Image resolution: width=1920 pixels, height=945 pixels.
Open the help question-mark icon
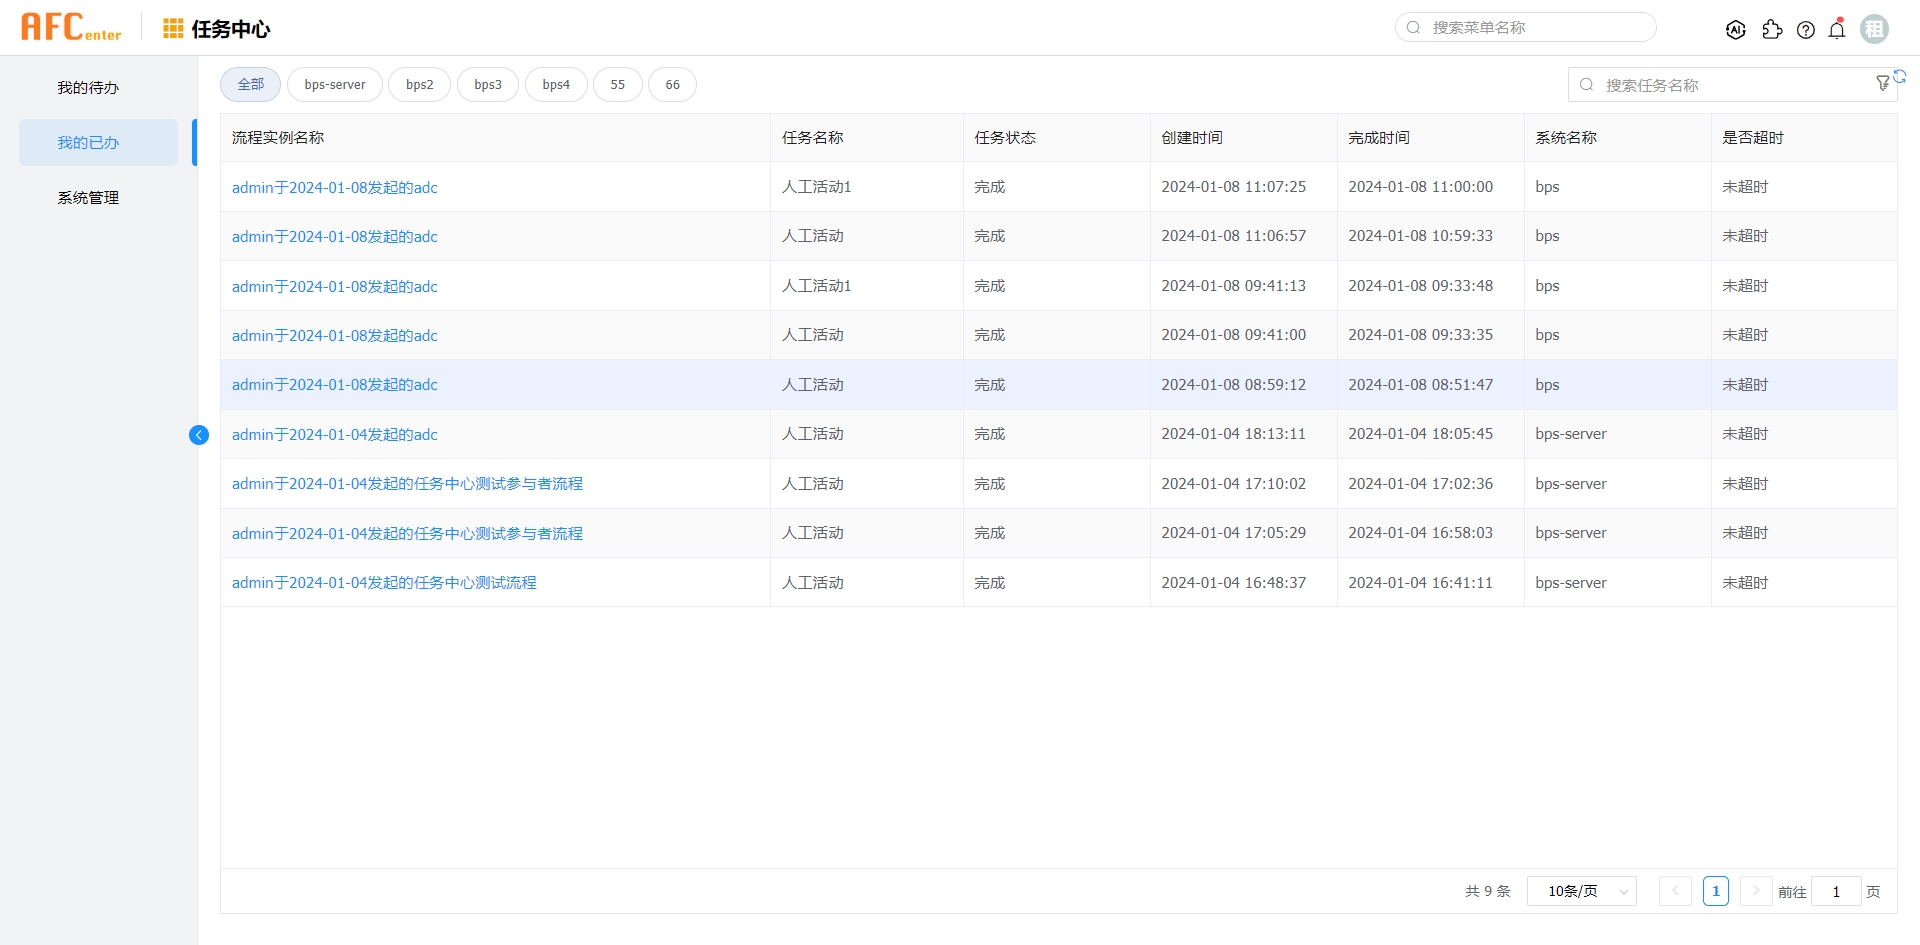click(1807, 29)
